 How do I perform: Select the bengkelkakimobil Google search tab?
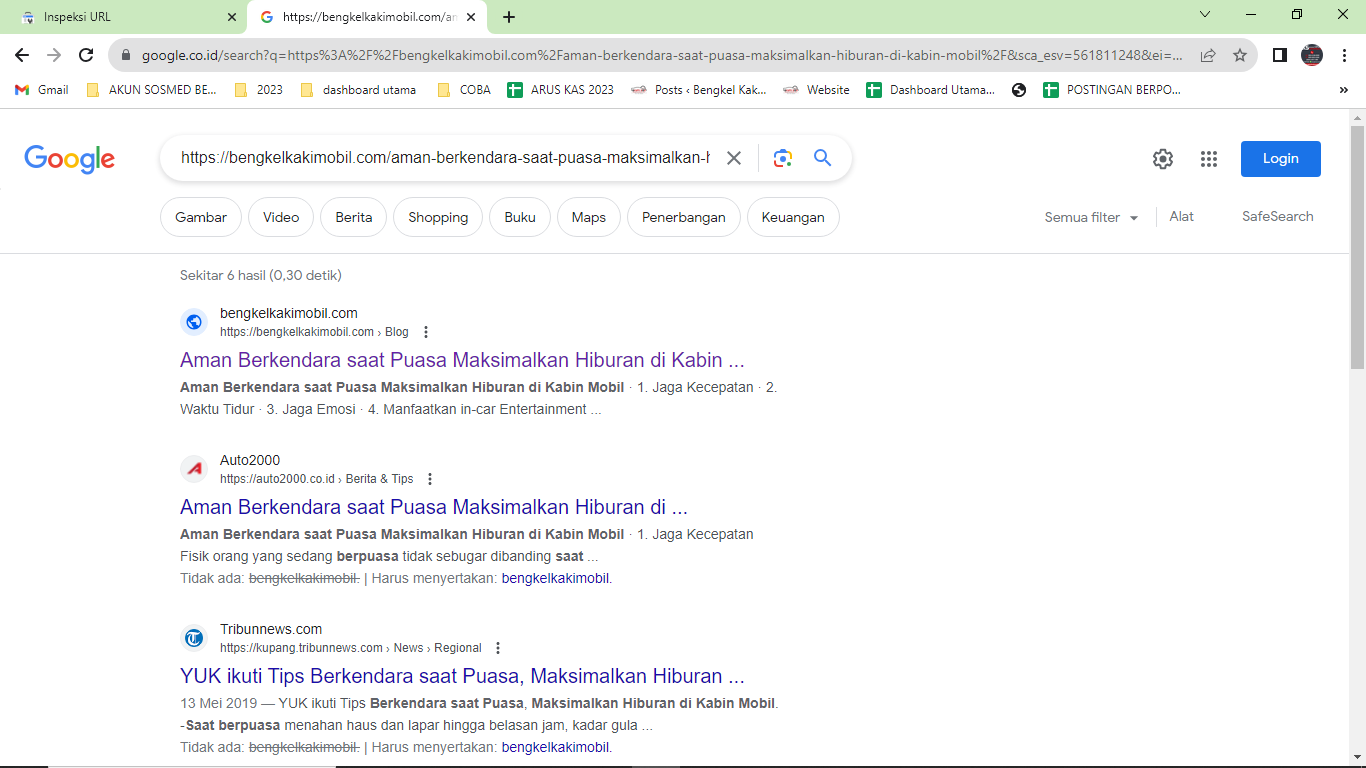(x=367, y=17)
